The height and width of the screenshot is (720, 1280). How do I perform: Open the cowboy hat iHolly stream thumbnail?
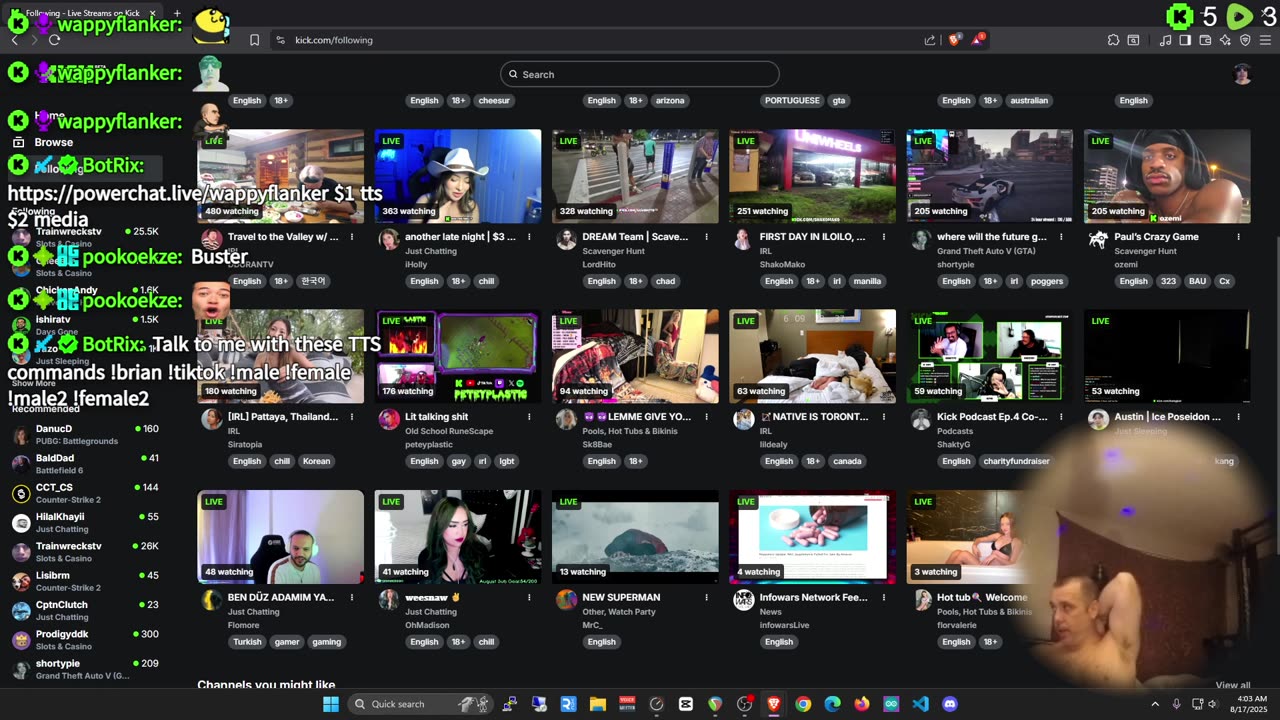pos(458,176)
